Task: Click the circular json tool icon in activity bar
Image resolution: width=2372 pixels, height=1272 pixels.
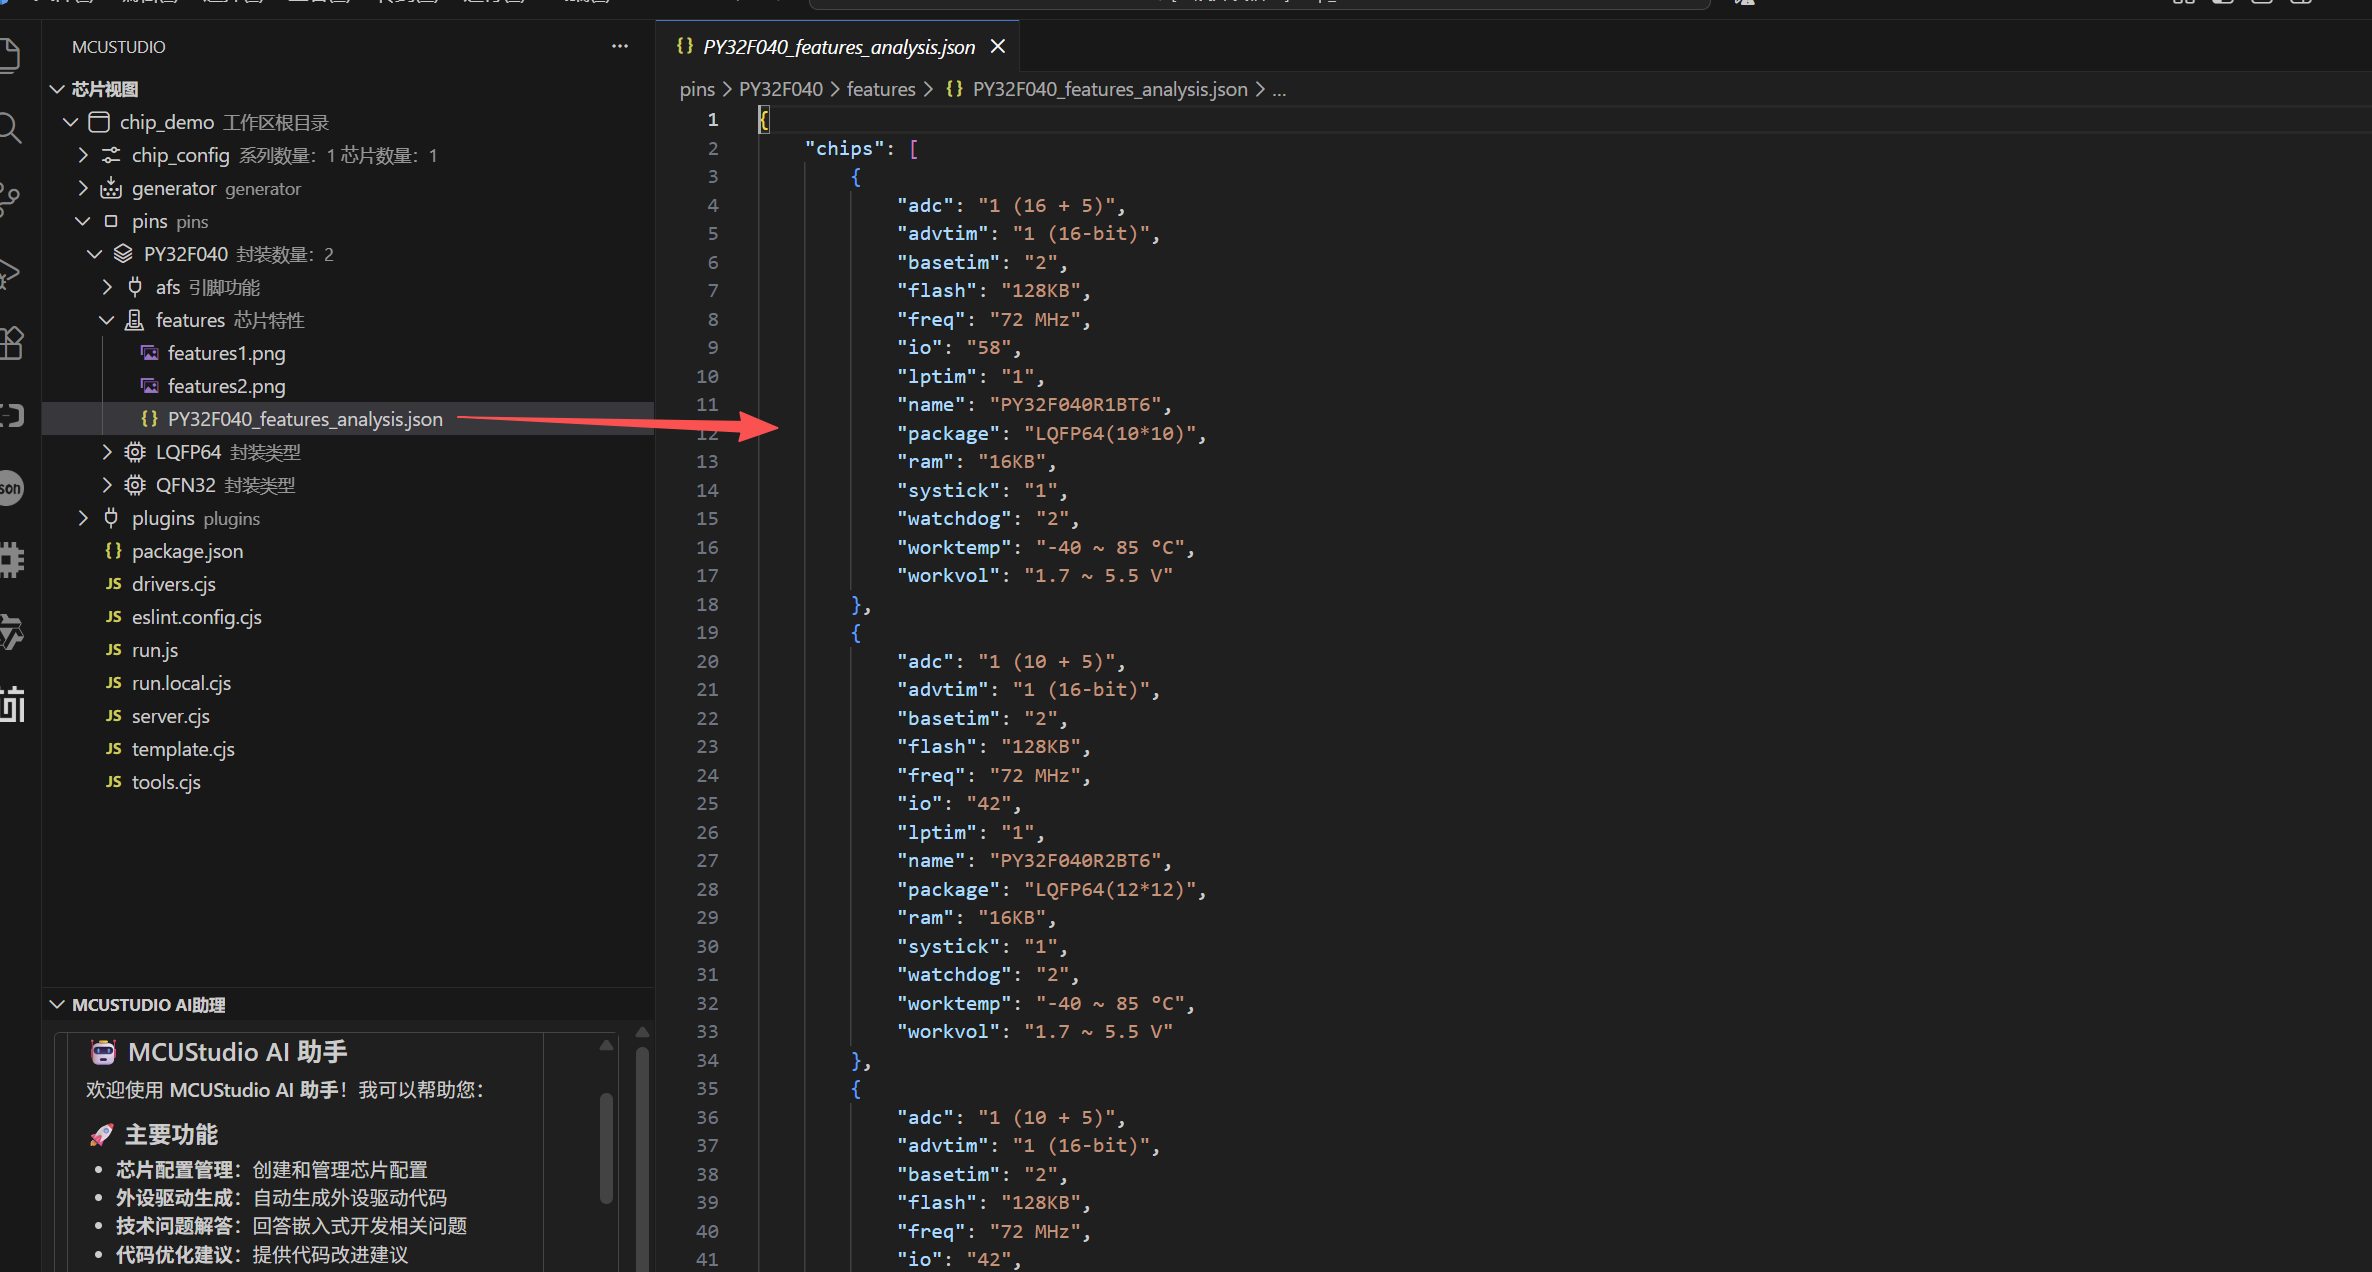Action: tap(10, 487)
